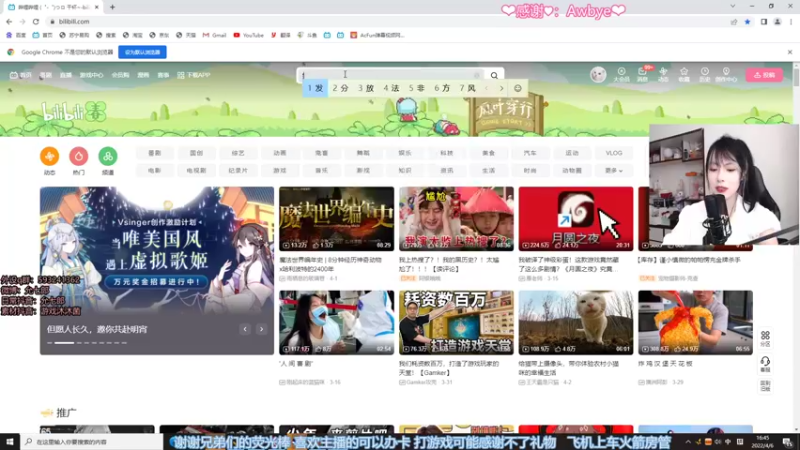
Task: Click the emoji face in IME bar
Action: (517, 88)
